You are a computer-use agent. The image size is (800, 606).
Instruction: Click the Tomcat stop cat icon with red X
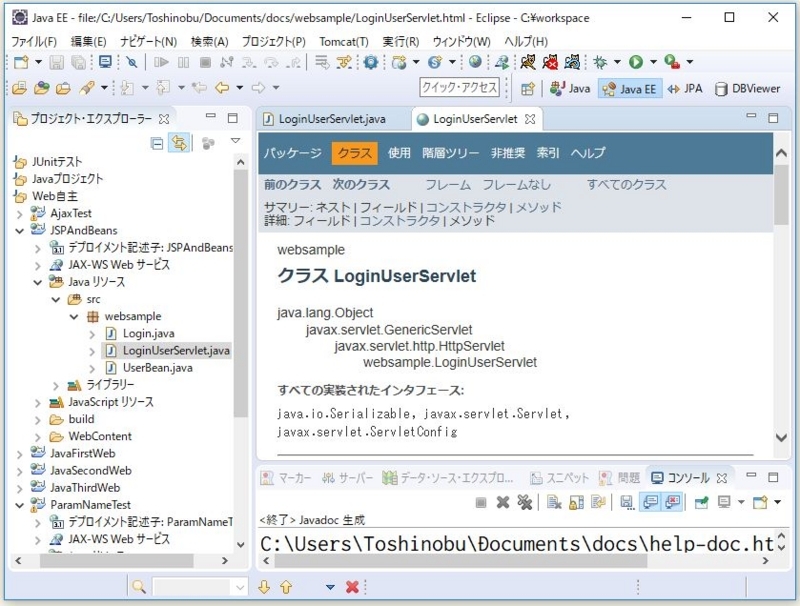coord(550,62)
